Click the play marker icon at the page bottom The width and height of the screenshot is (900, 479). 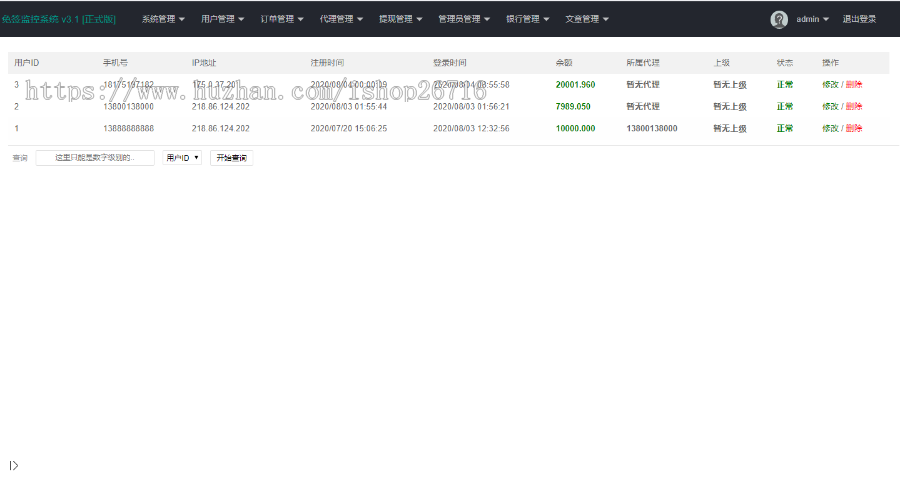click(x=14, y=465)
